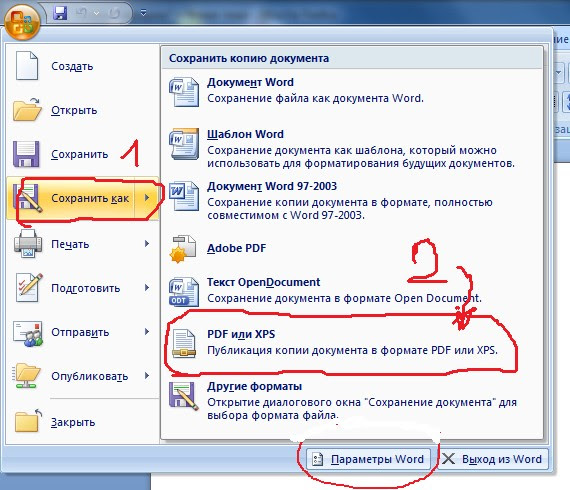The image size is (570, 490).
Task: Click the Параметры Word button
Action: (x=368, y=459)
